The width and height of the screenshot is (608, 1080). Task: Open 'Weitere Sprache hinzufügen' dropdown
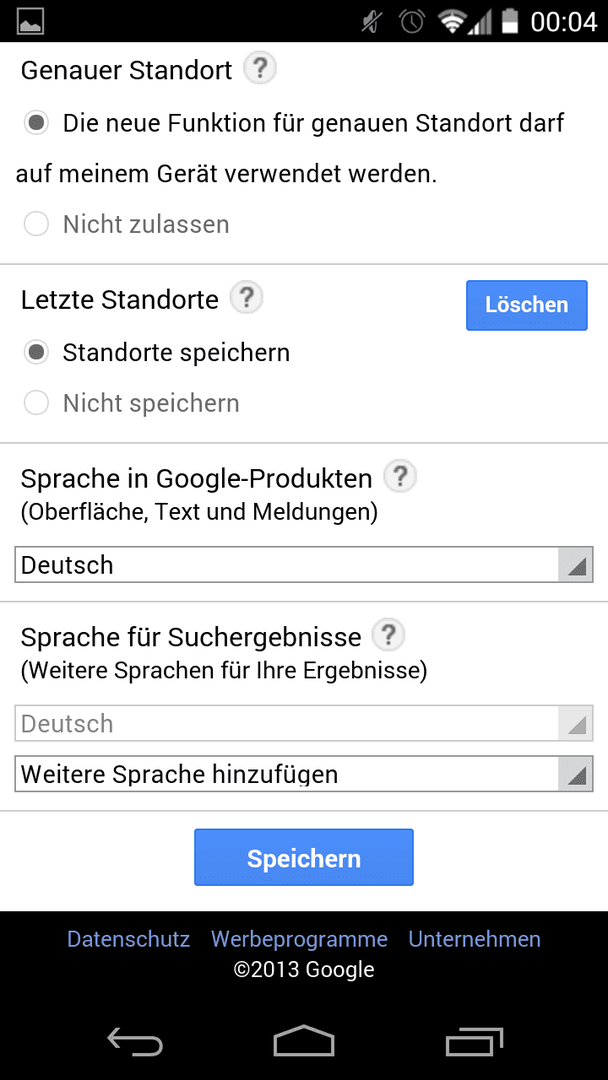click(x=304, y=773)
